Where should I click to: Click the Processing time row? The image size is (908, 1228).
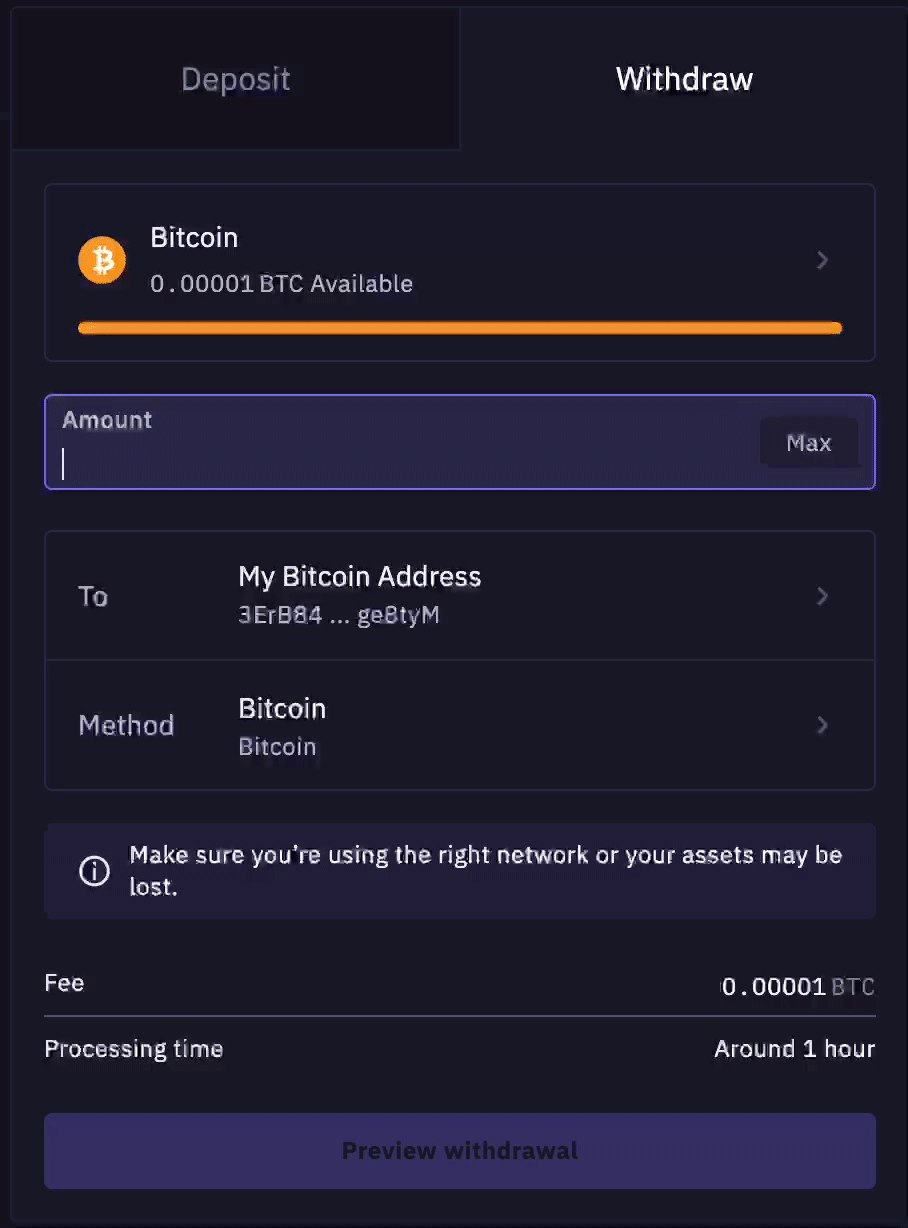(459, 1048)
